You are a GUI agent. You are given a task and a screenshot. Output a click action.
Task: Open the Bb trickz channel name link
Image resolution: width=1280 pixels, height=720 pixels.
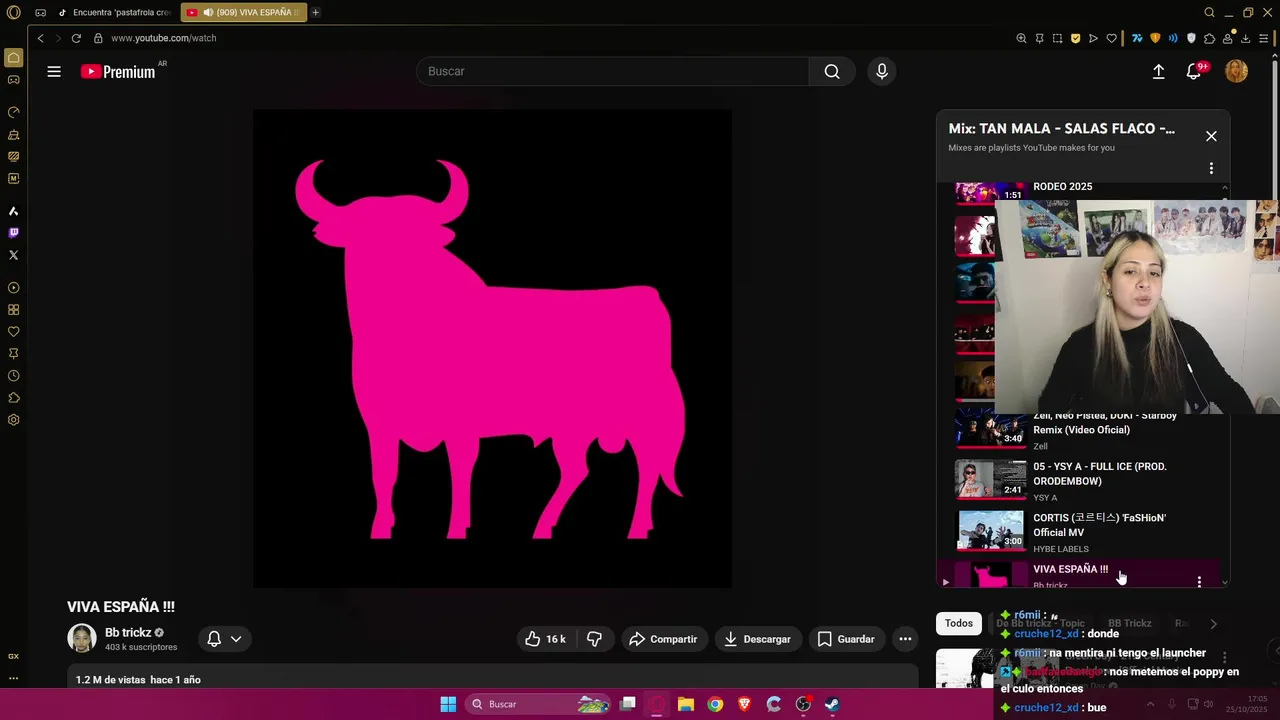[128, 632]
